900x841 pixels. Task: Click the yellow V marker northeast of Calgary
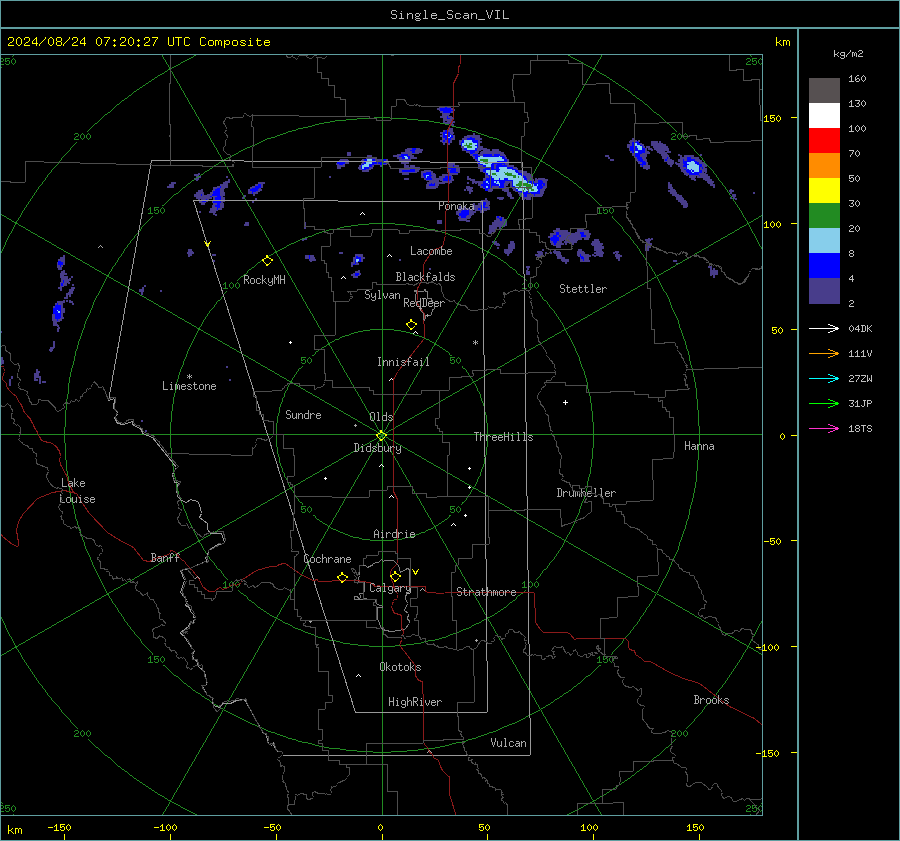pos(416,572)
